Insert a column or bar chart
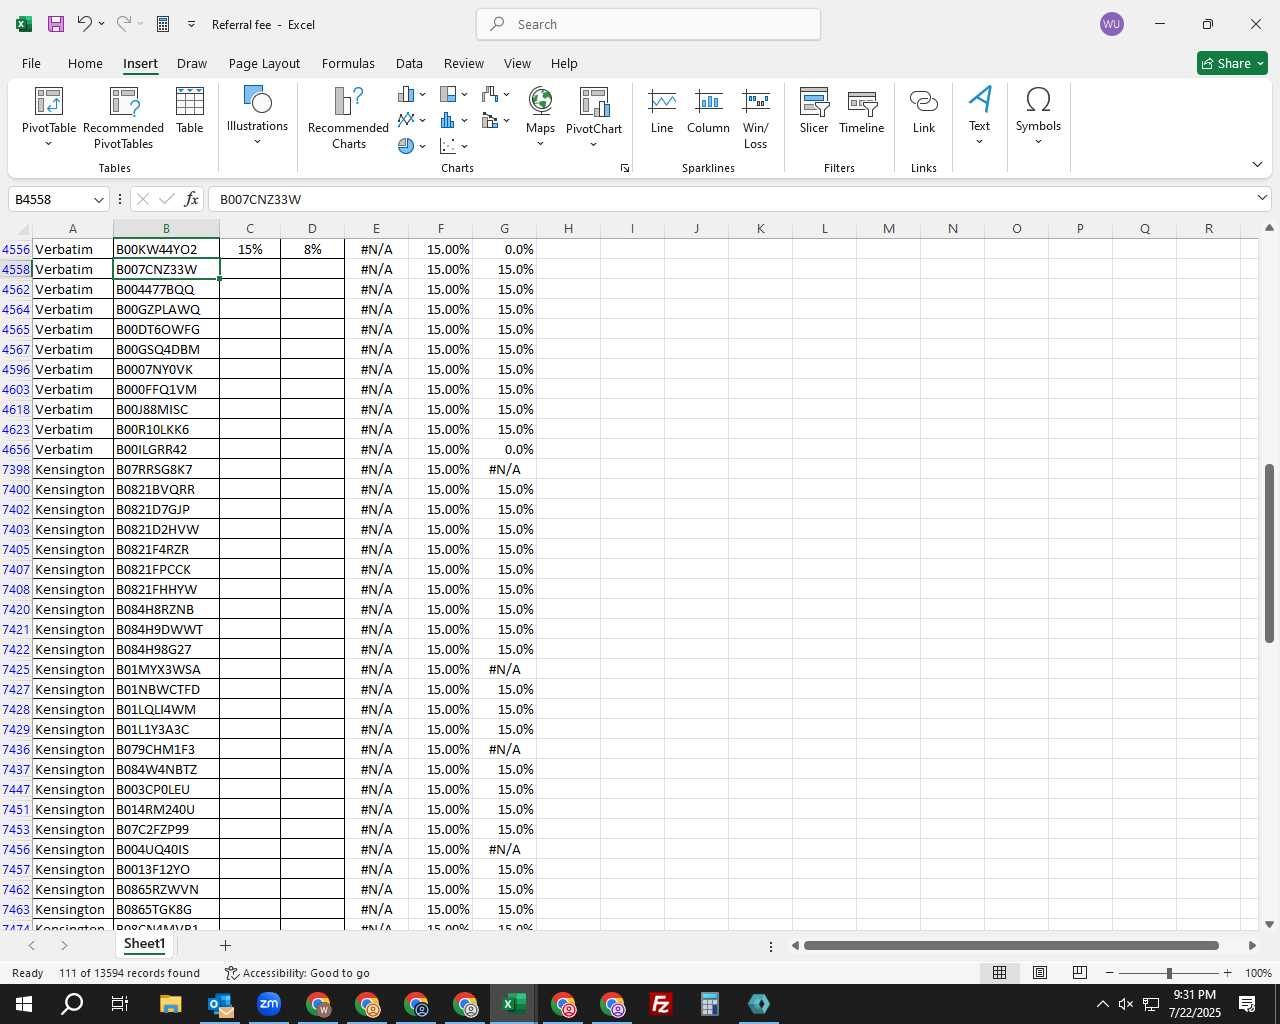1280x1024 pixels. click(x=412, y=94)
